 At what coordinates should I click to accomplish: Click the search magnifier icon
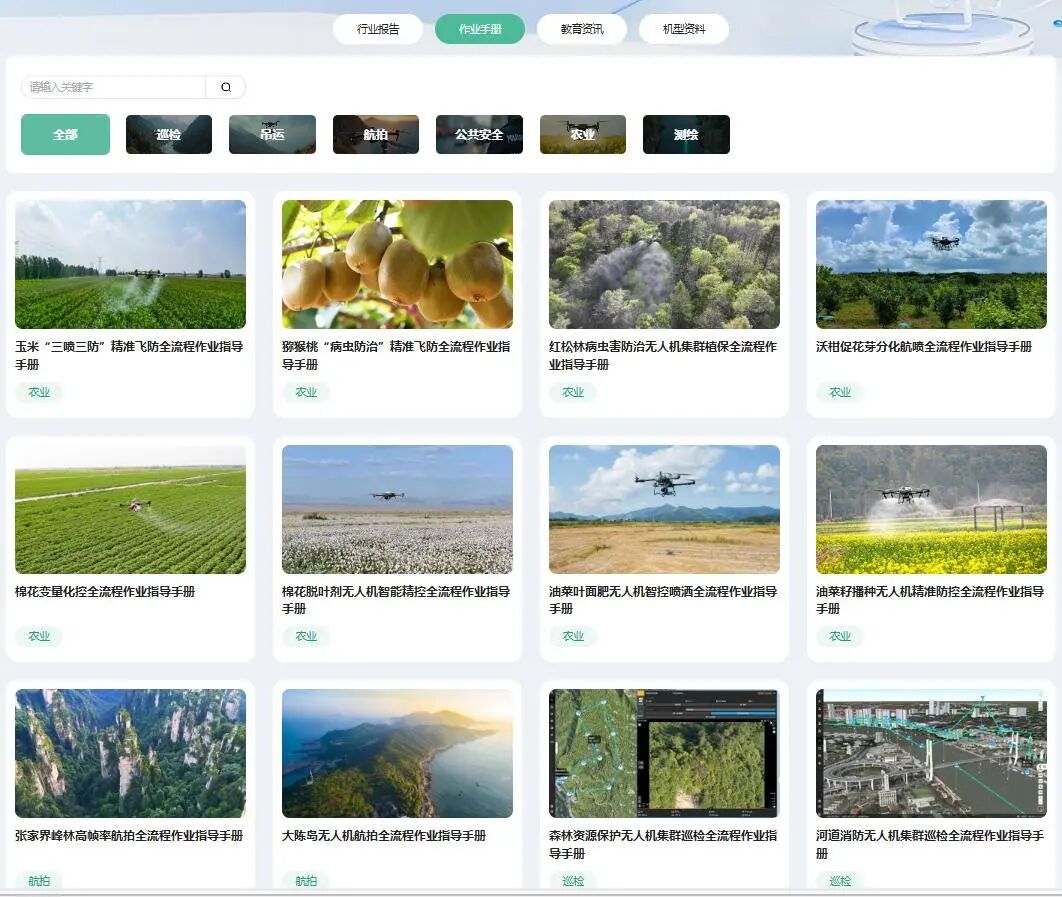pos(226,87)
